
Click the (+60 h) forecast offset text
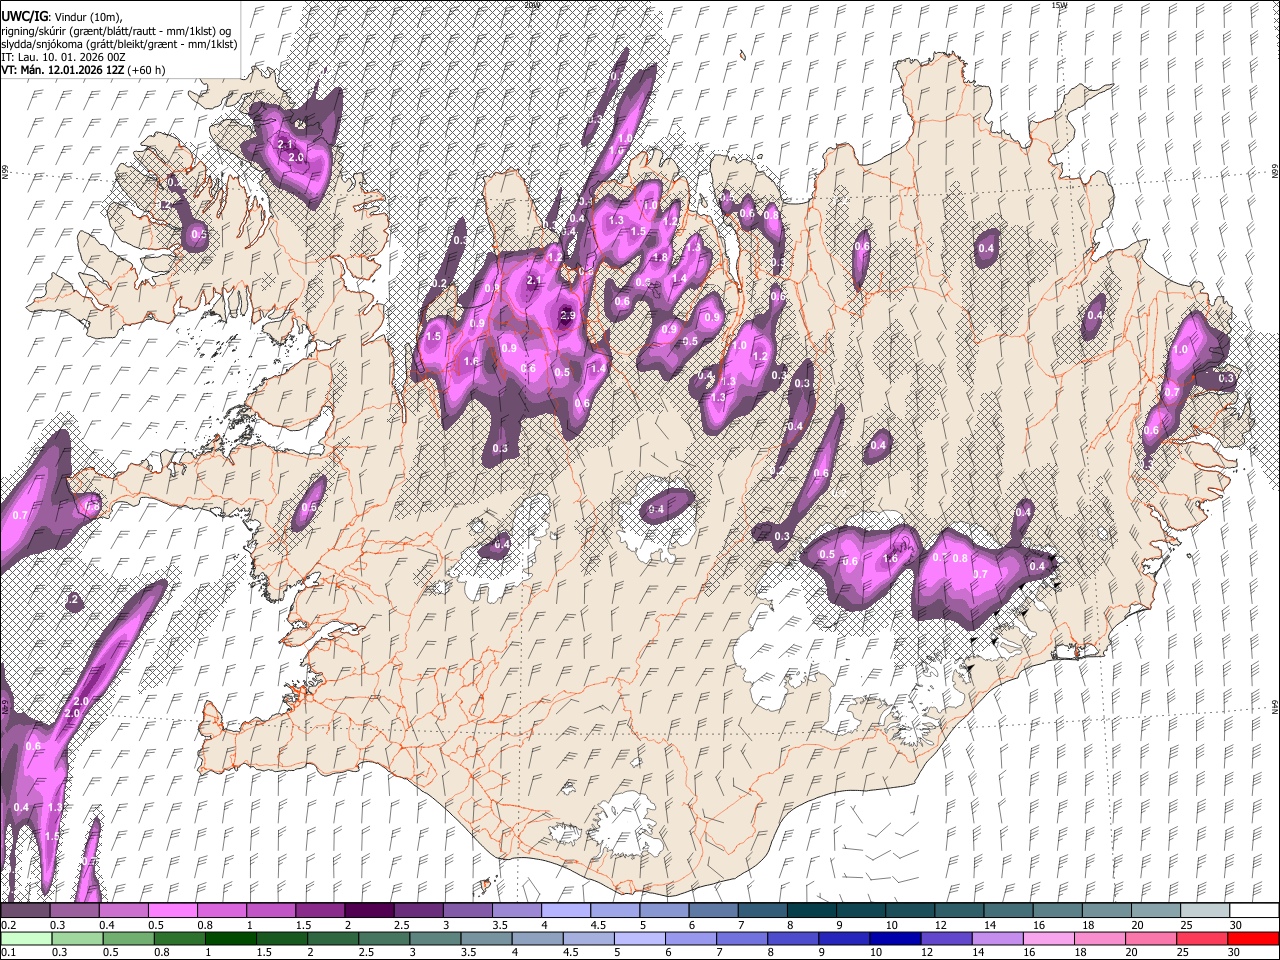[146, 70]
